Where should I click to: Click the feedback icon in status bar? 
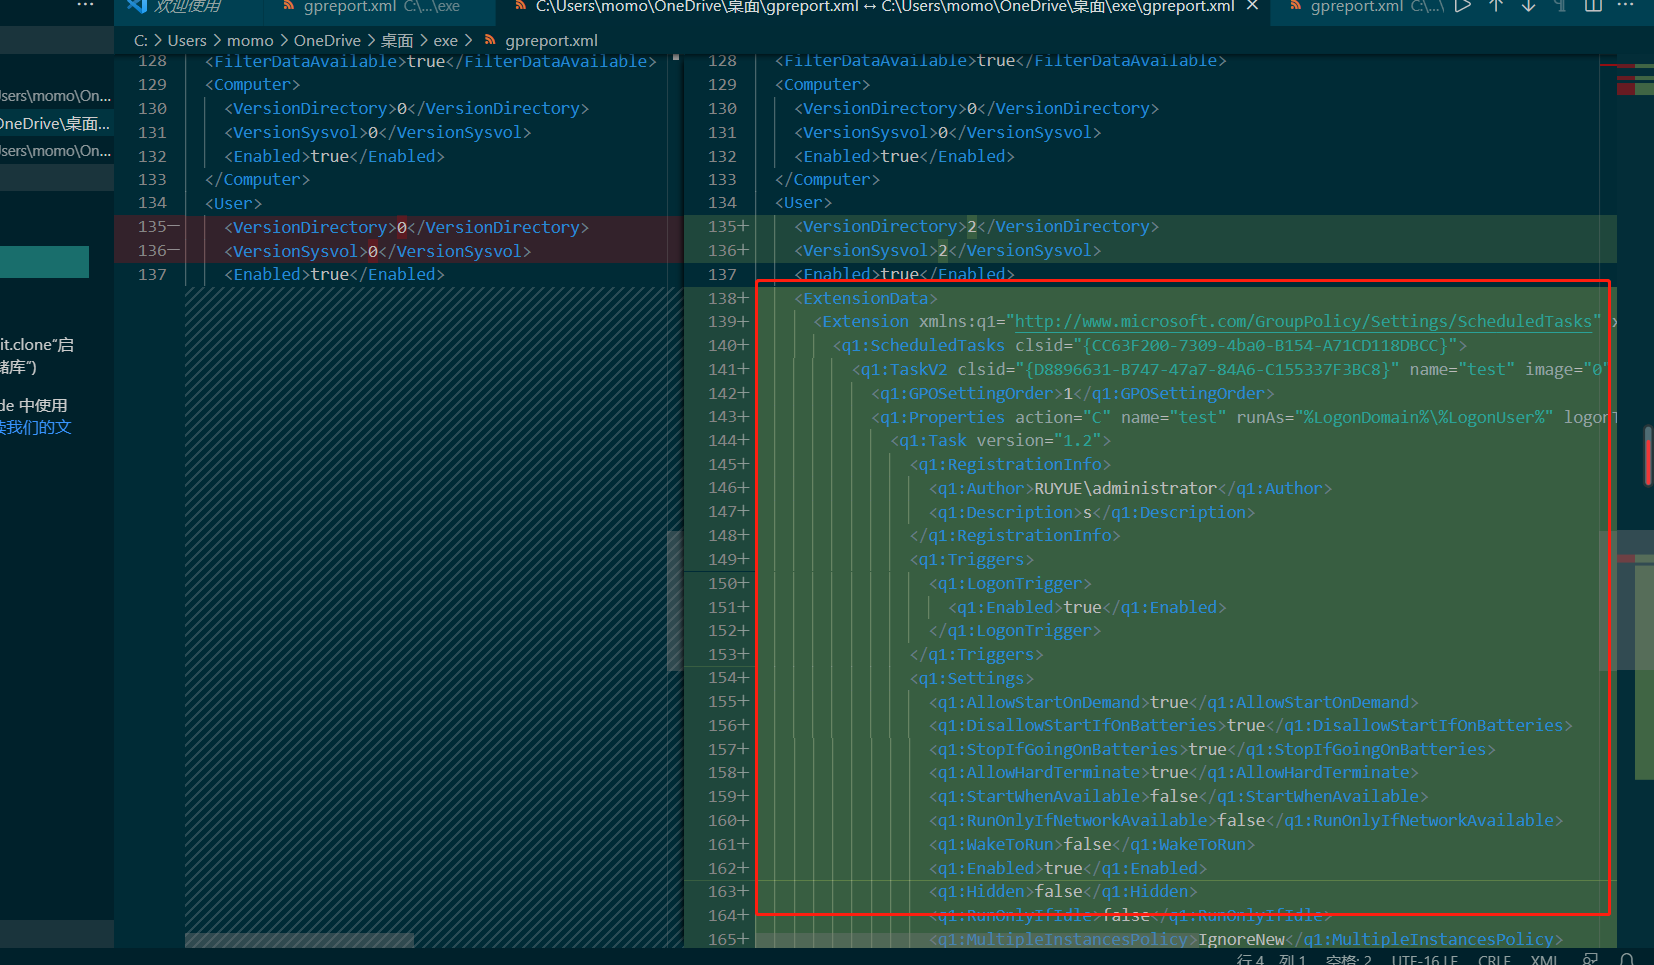click(1590, 959)
